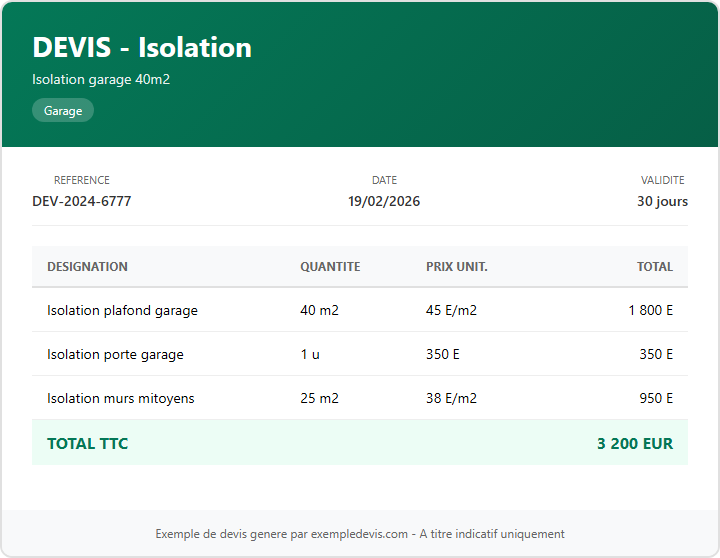Click the validity value 30 jours
Image resolution: width=720 pixels, height=558 pixels.
(x=662, y=201)
